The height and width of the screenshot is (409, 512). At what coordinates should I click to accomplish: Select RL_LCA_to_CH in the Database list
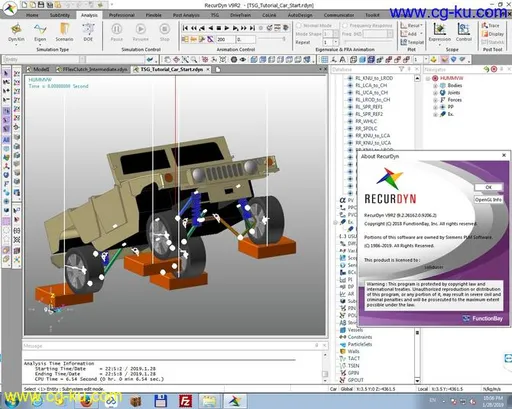point(371,85)
